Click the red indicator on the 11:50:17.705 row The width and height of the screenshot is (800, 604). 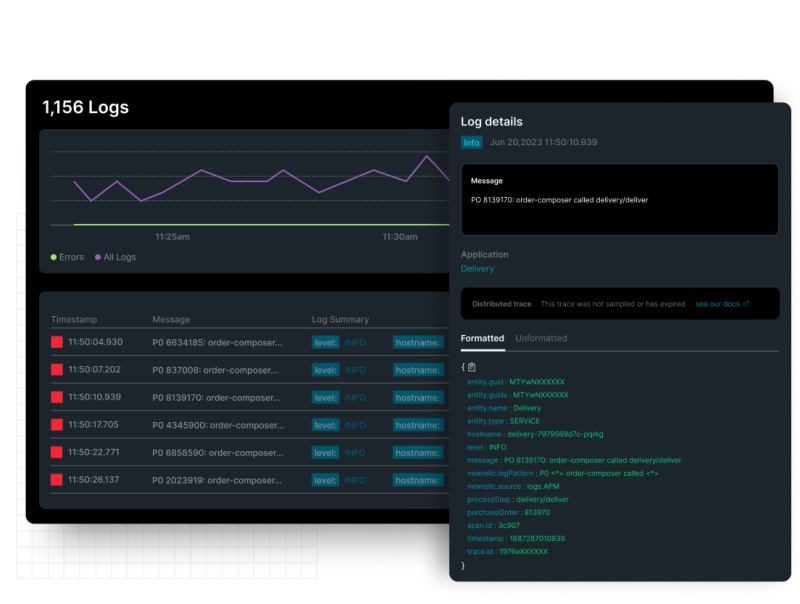click(x=56, y=424)
